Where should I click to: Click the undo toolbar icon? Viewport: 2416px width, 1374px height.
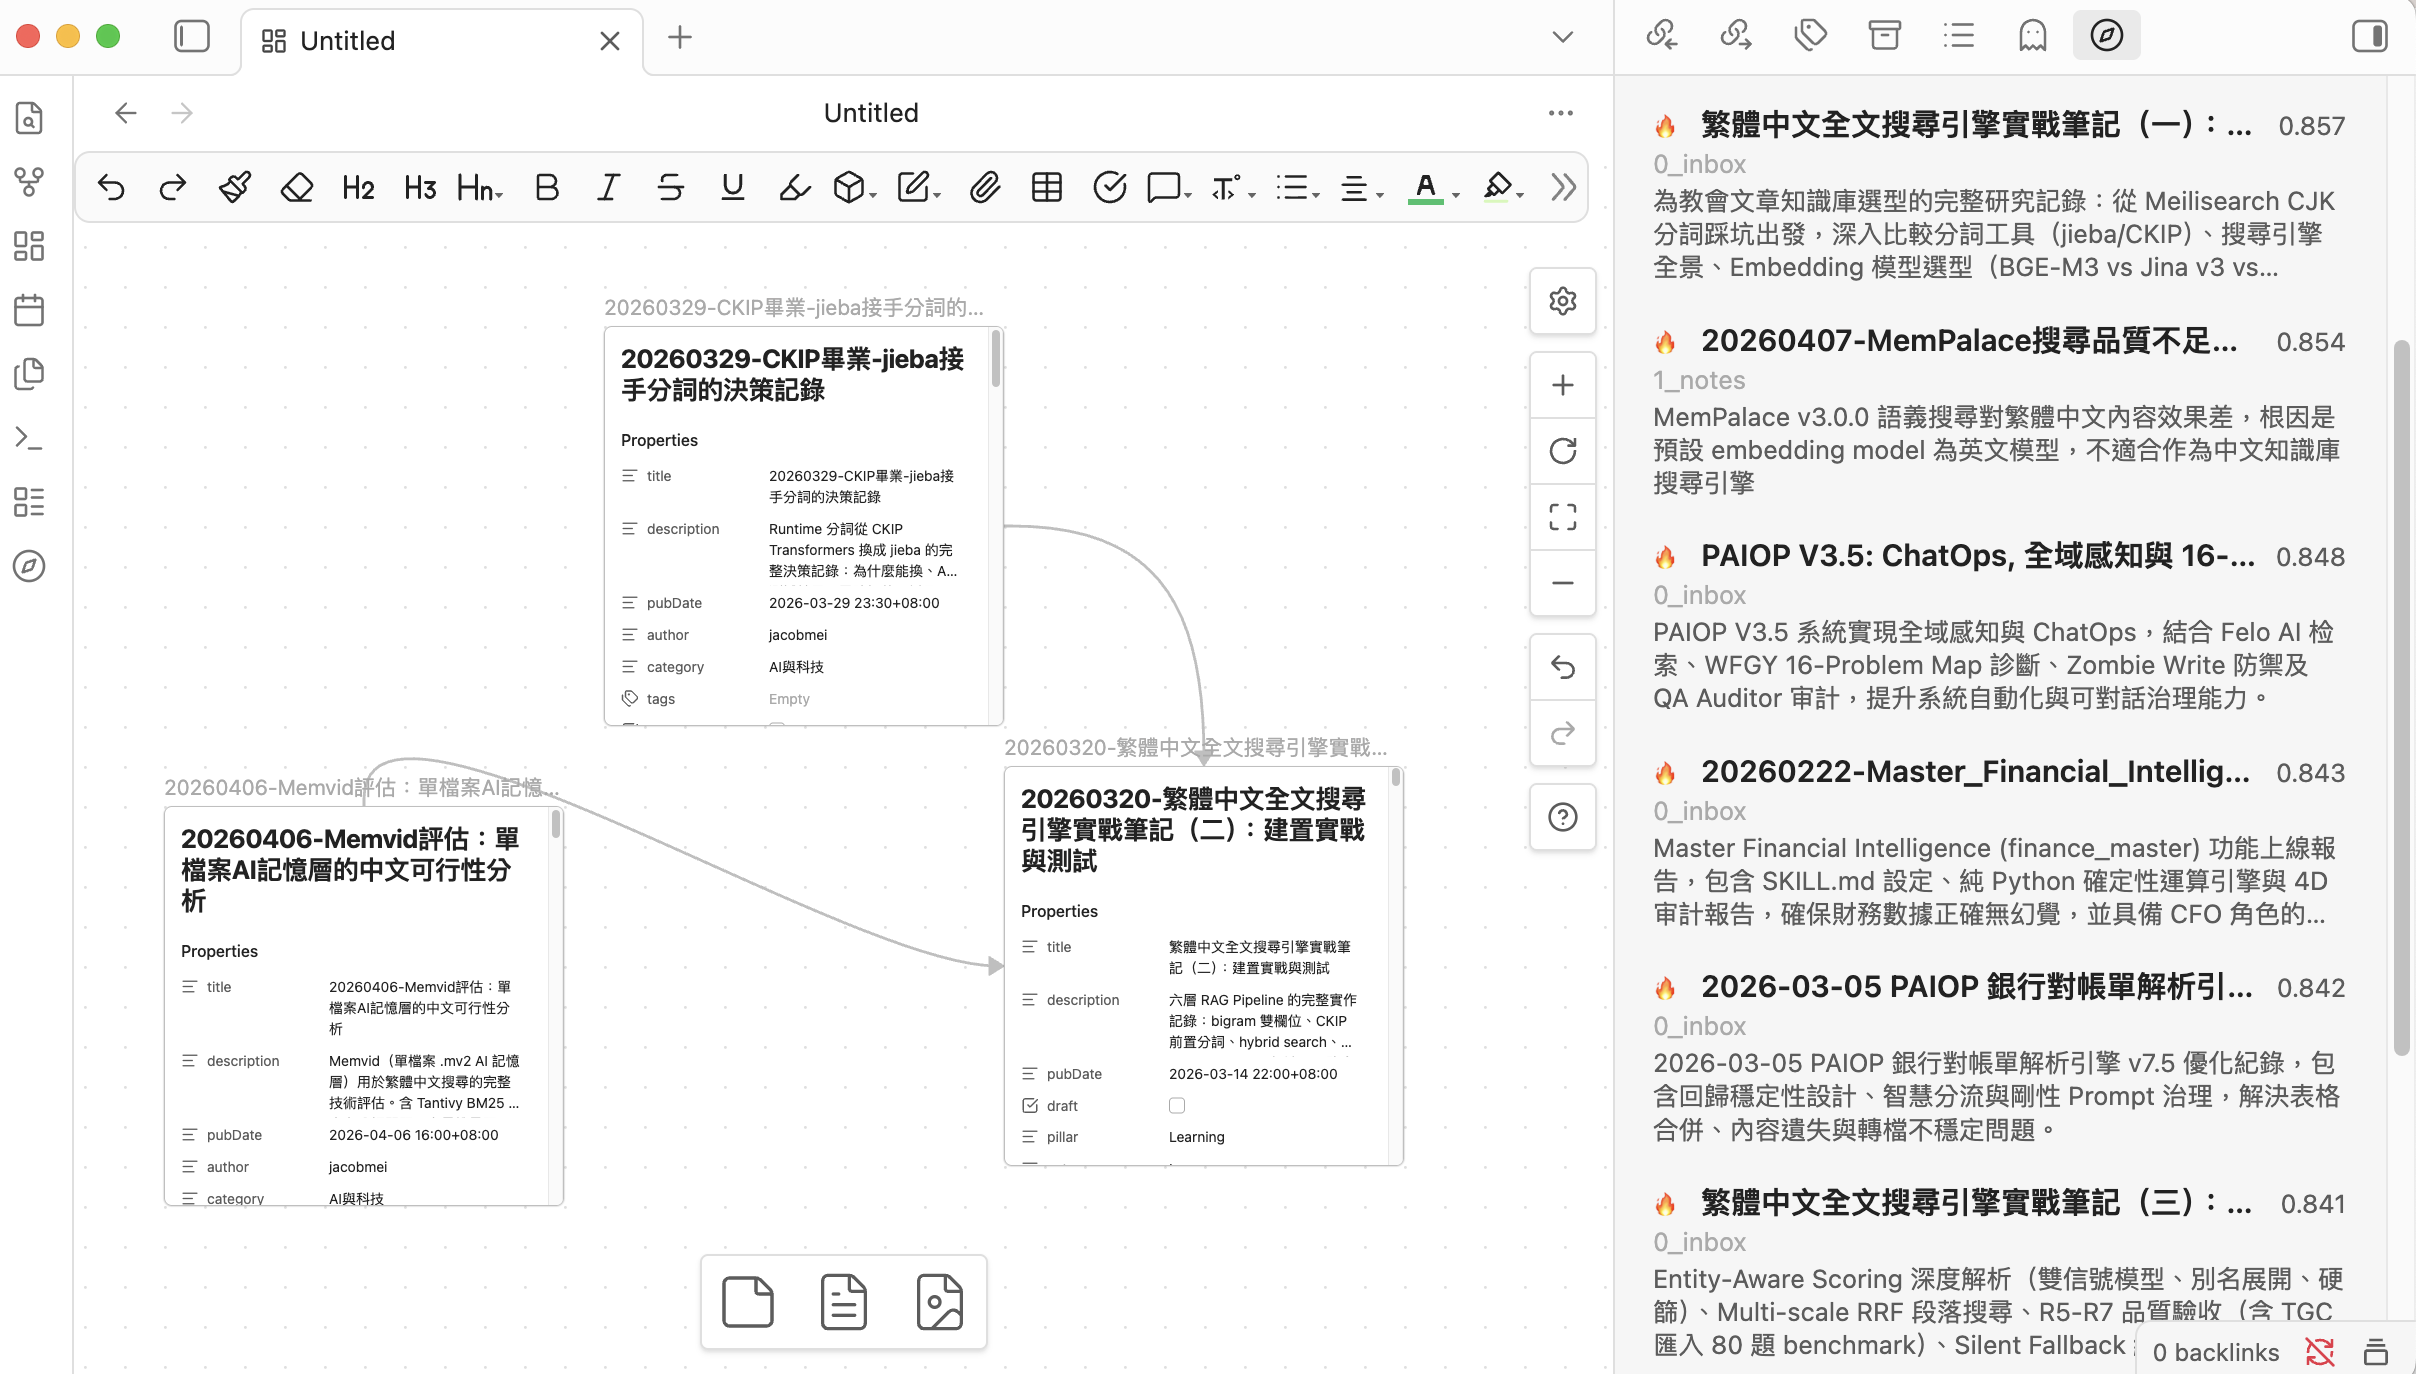pyautogui.click(x=111, y=187)
